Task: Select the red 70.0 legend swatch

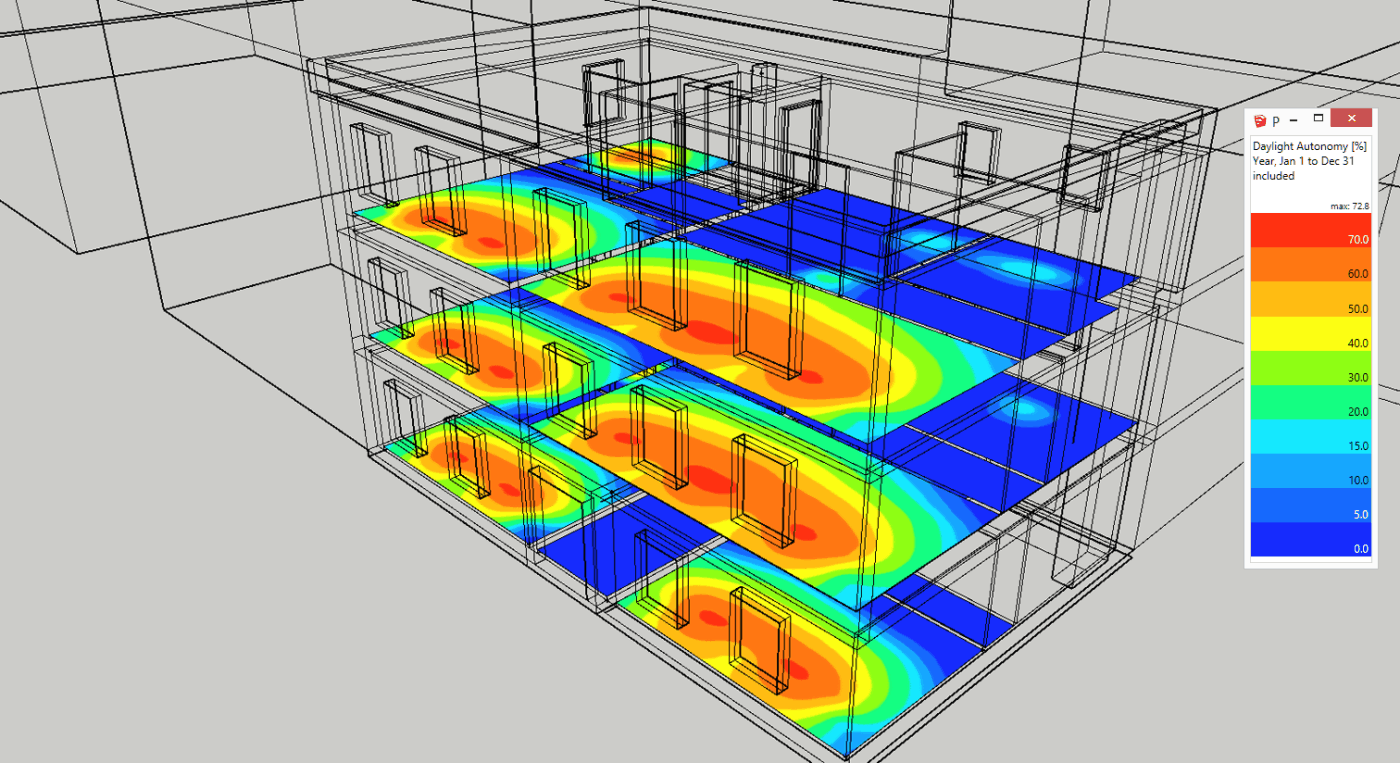Action: tap(1310, 230)
